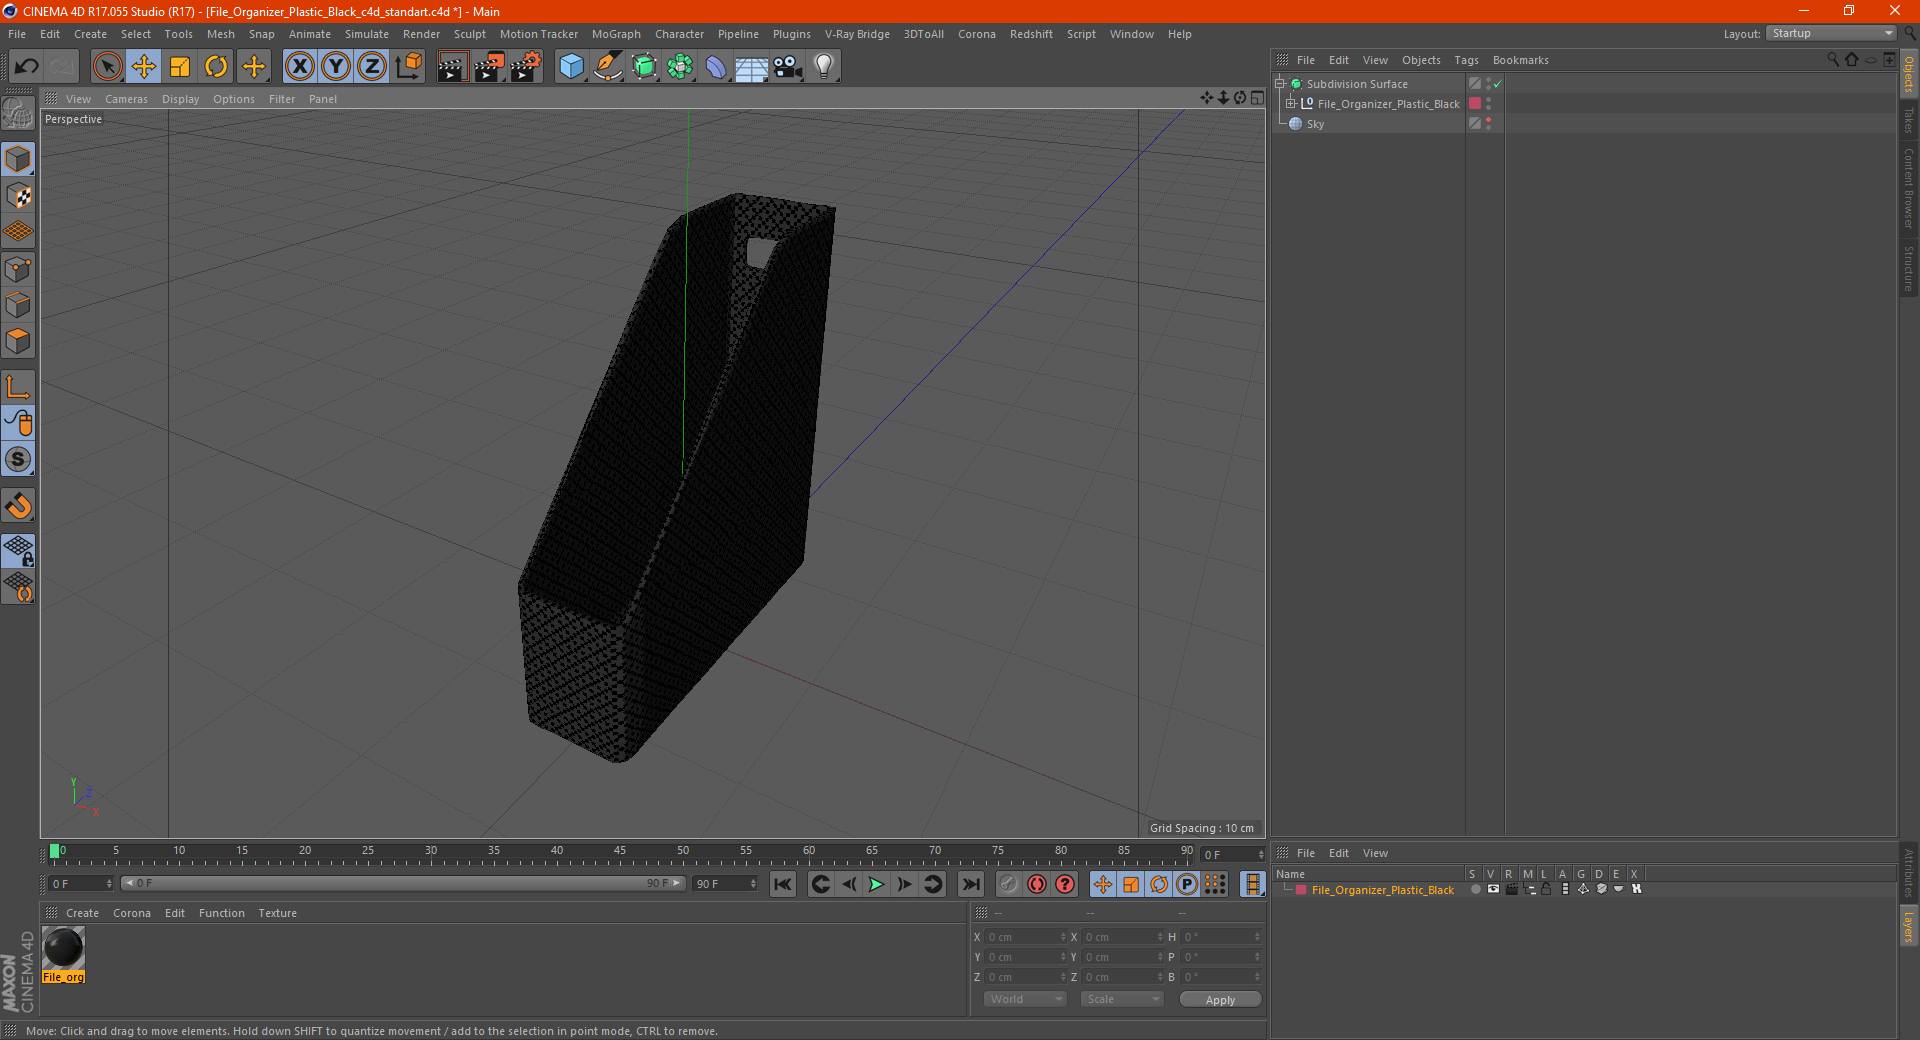The width and height of the screenshot is (1920, 1040).
Task: Add a camera object
Action: 788,67
